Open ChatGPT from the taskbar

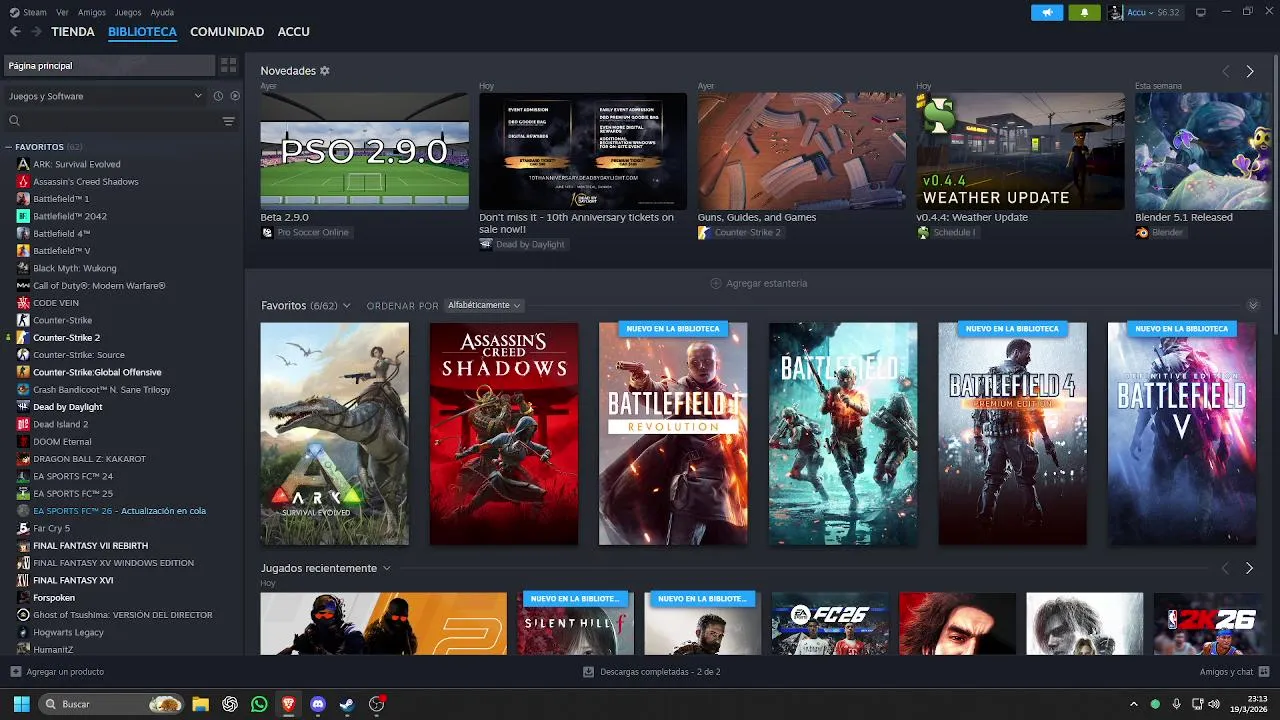[x=230, y=704]
